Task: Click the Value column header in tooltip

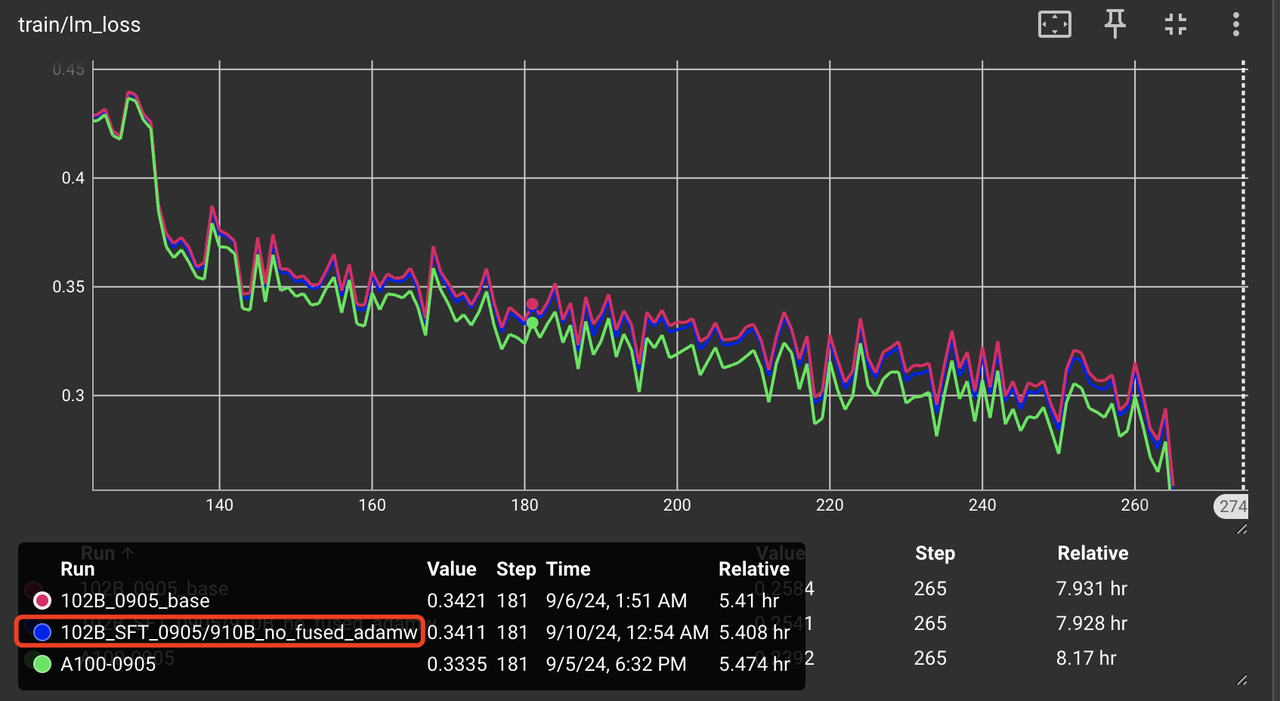Action: tap(451, 569)
